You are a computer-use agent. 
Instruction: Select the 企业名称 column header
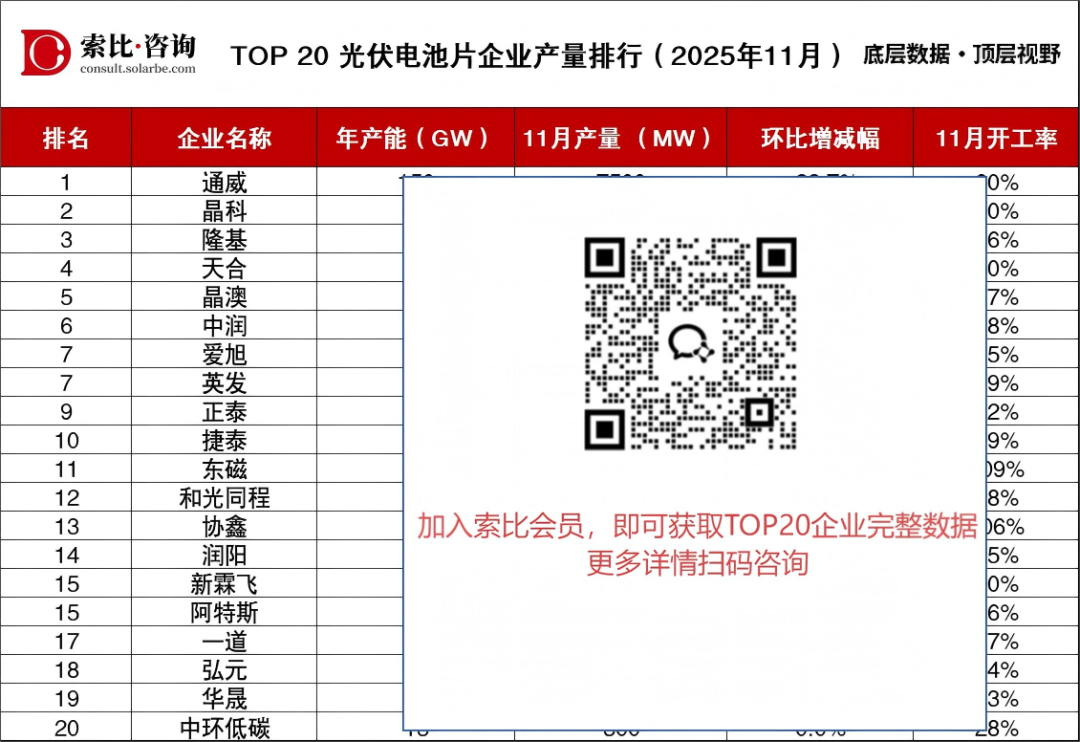(x=224, y=138)
